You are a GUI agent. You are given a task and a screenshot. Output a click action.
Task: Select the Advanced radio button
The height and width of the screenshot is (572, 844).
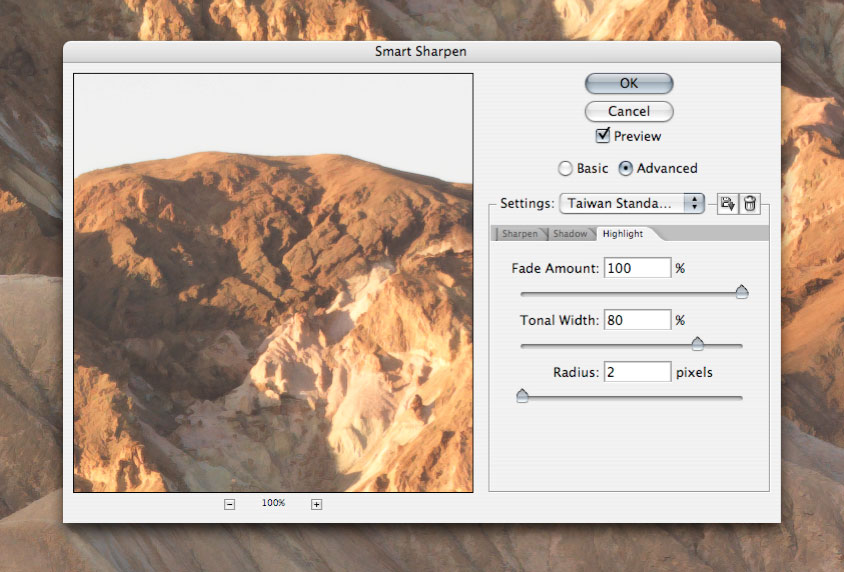coord(626,169)
